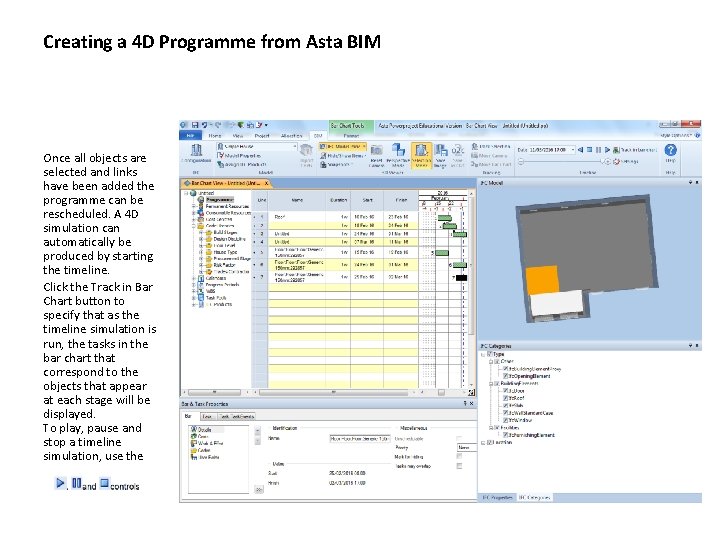Collapse the Code Libraries node in project tree

(194, 225)
